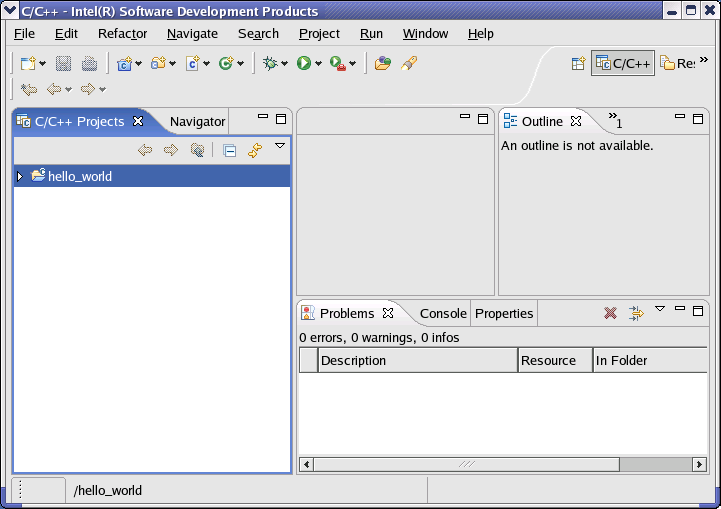The width and height of the screenshot is (721, 509).
Task: Click the New Source Folder icon
Action: [158, 63]
